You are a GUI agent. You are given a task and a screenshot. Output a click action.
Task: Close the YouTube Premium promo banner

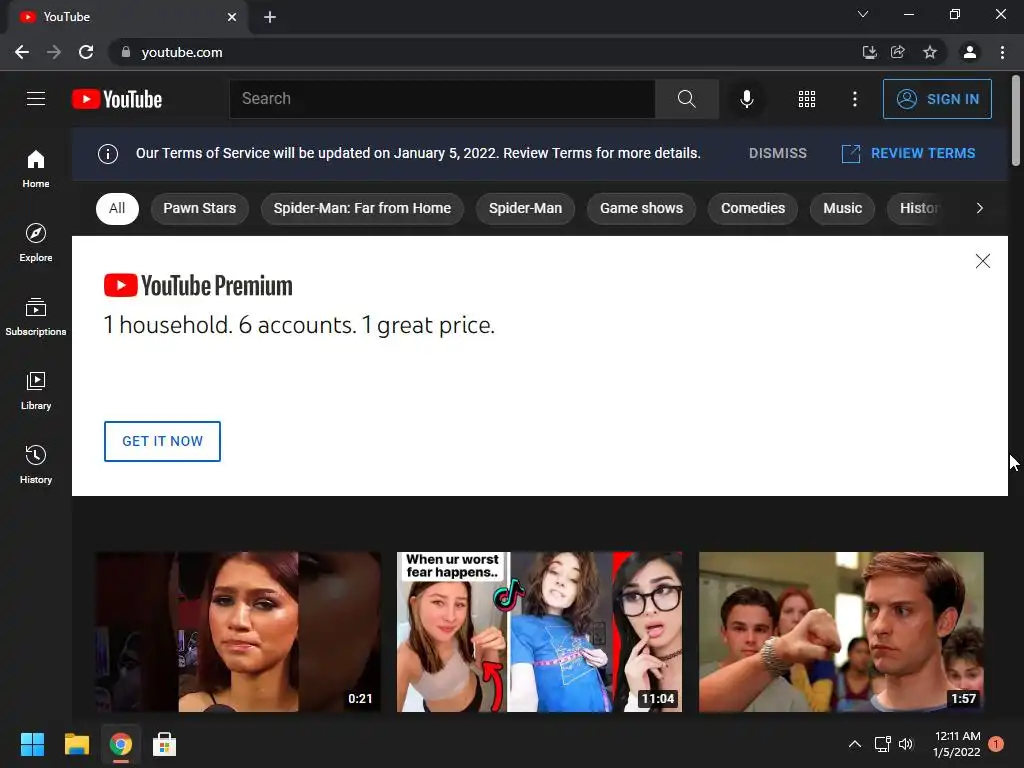[982, 261]
